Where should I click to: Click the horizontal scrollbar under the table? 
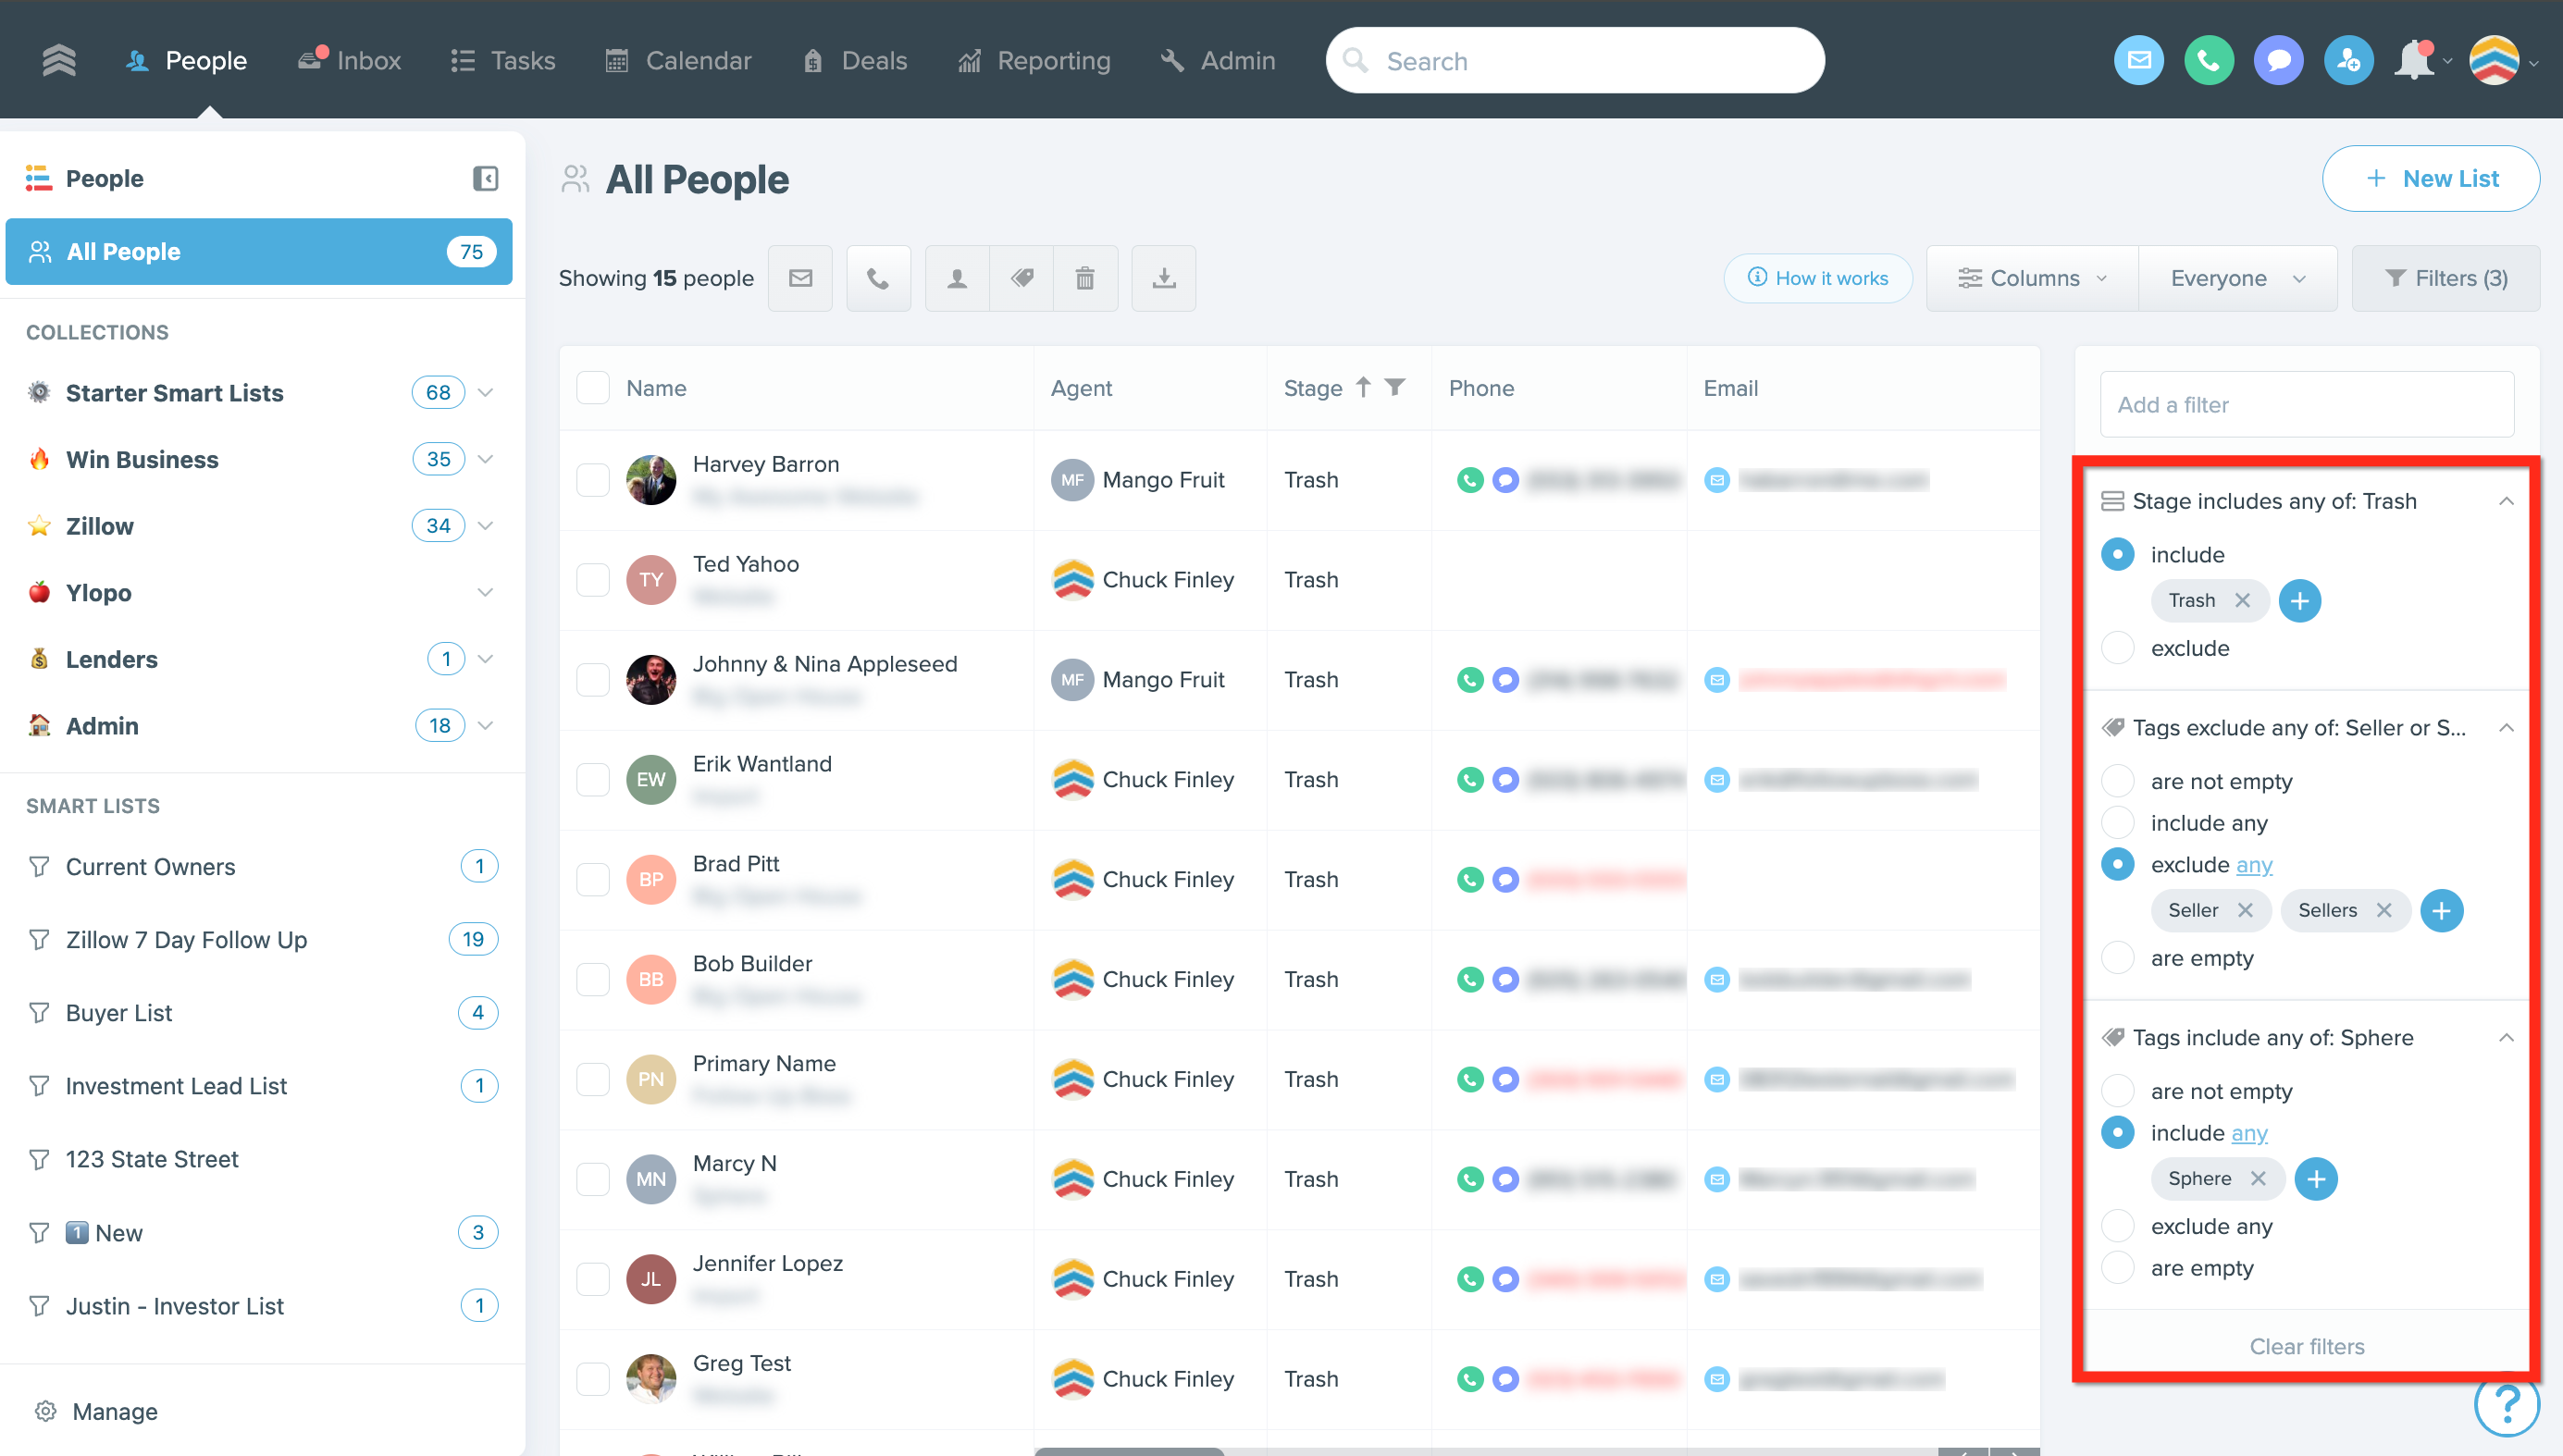point(1129,1451)
